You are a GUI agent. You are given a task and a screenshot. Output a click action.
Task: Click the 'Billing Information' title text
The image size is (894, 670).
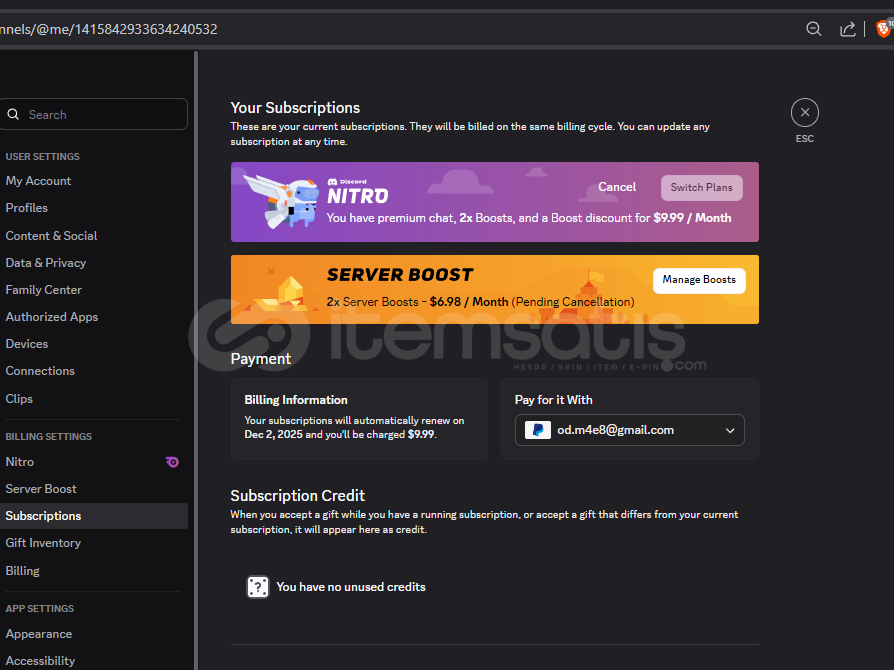[296, 400]
